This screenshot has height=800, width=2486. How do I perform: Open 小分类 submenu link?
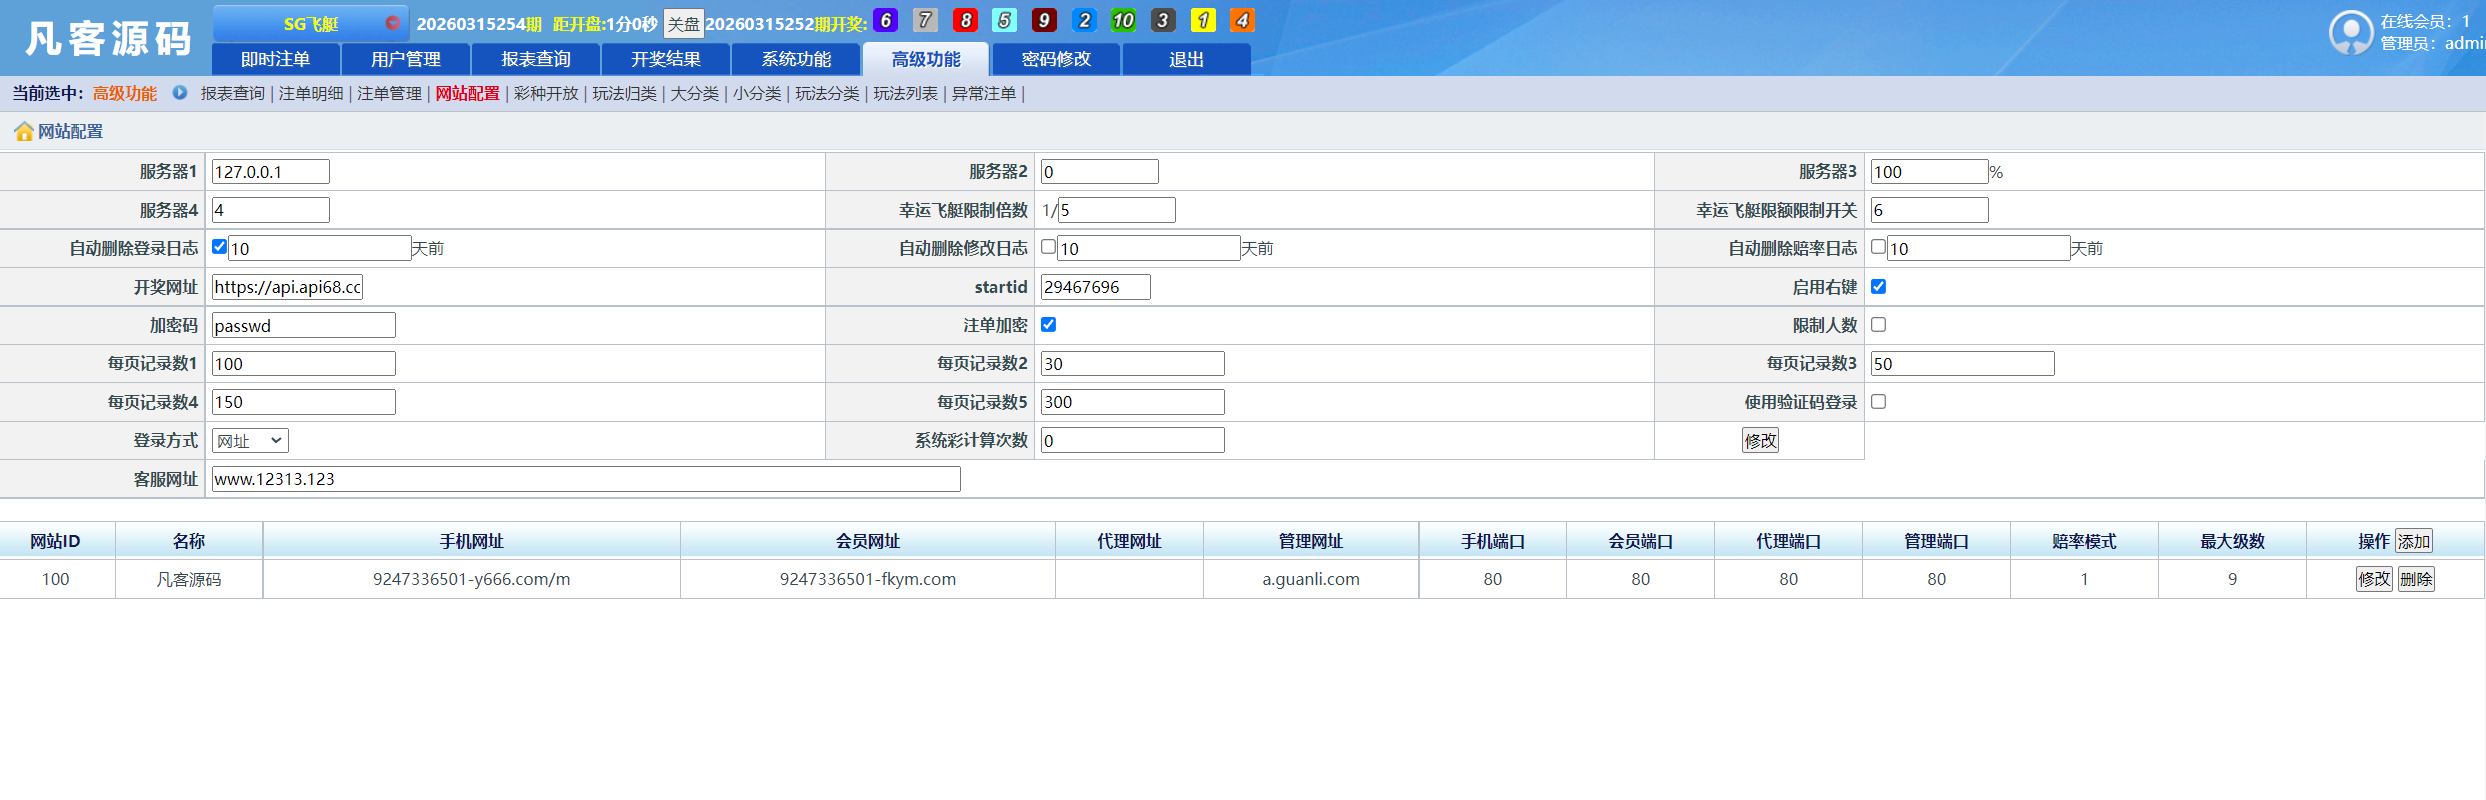point(757,93)
